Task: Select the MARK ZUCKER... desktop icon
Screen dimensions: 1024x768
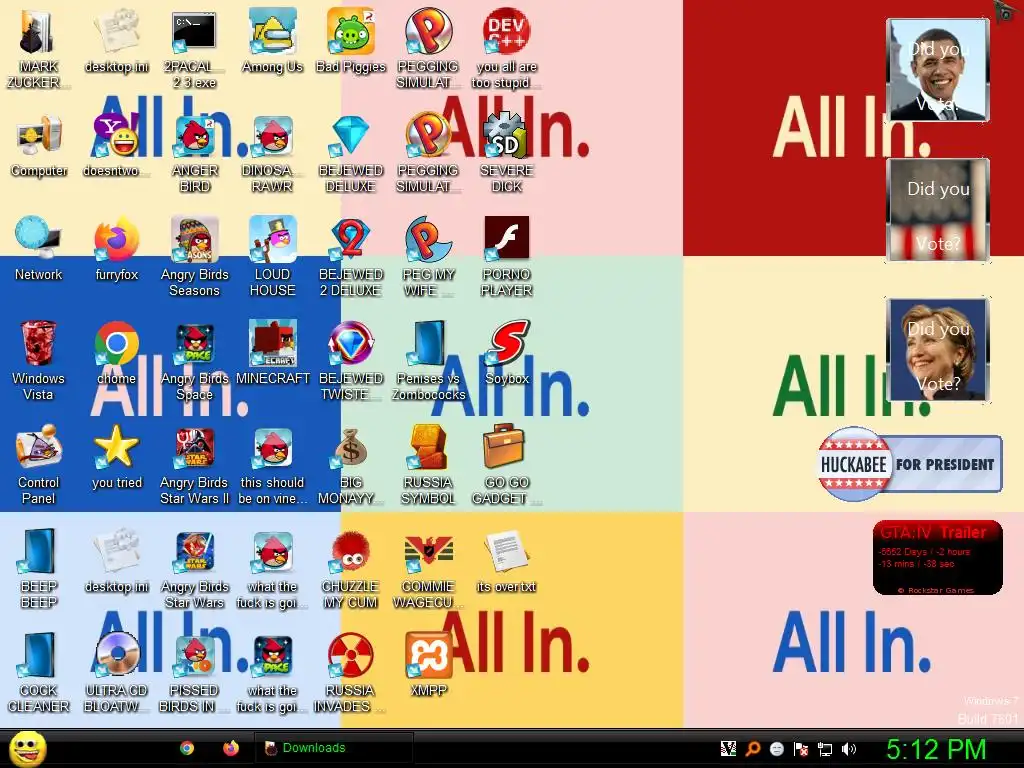Action: [x=38, y=48]
